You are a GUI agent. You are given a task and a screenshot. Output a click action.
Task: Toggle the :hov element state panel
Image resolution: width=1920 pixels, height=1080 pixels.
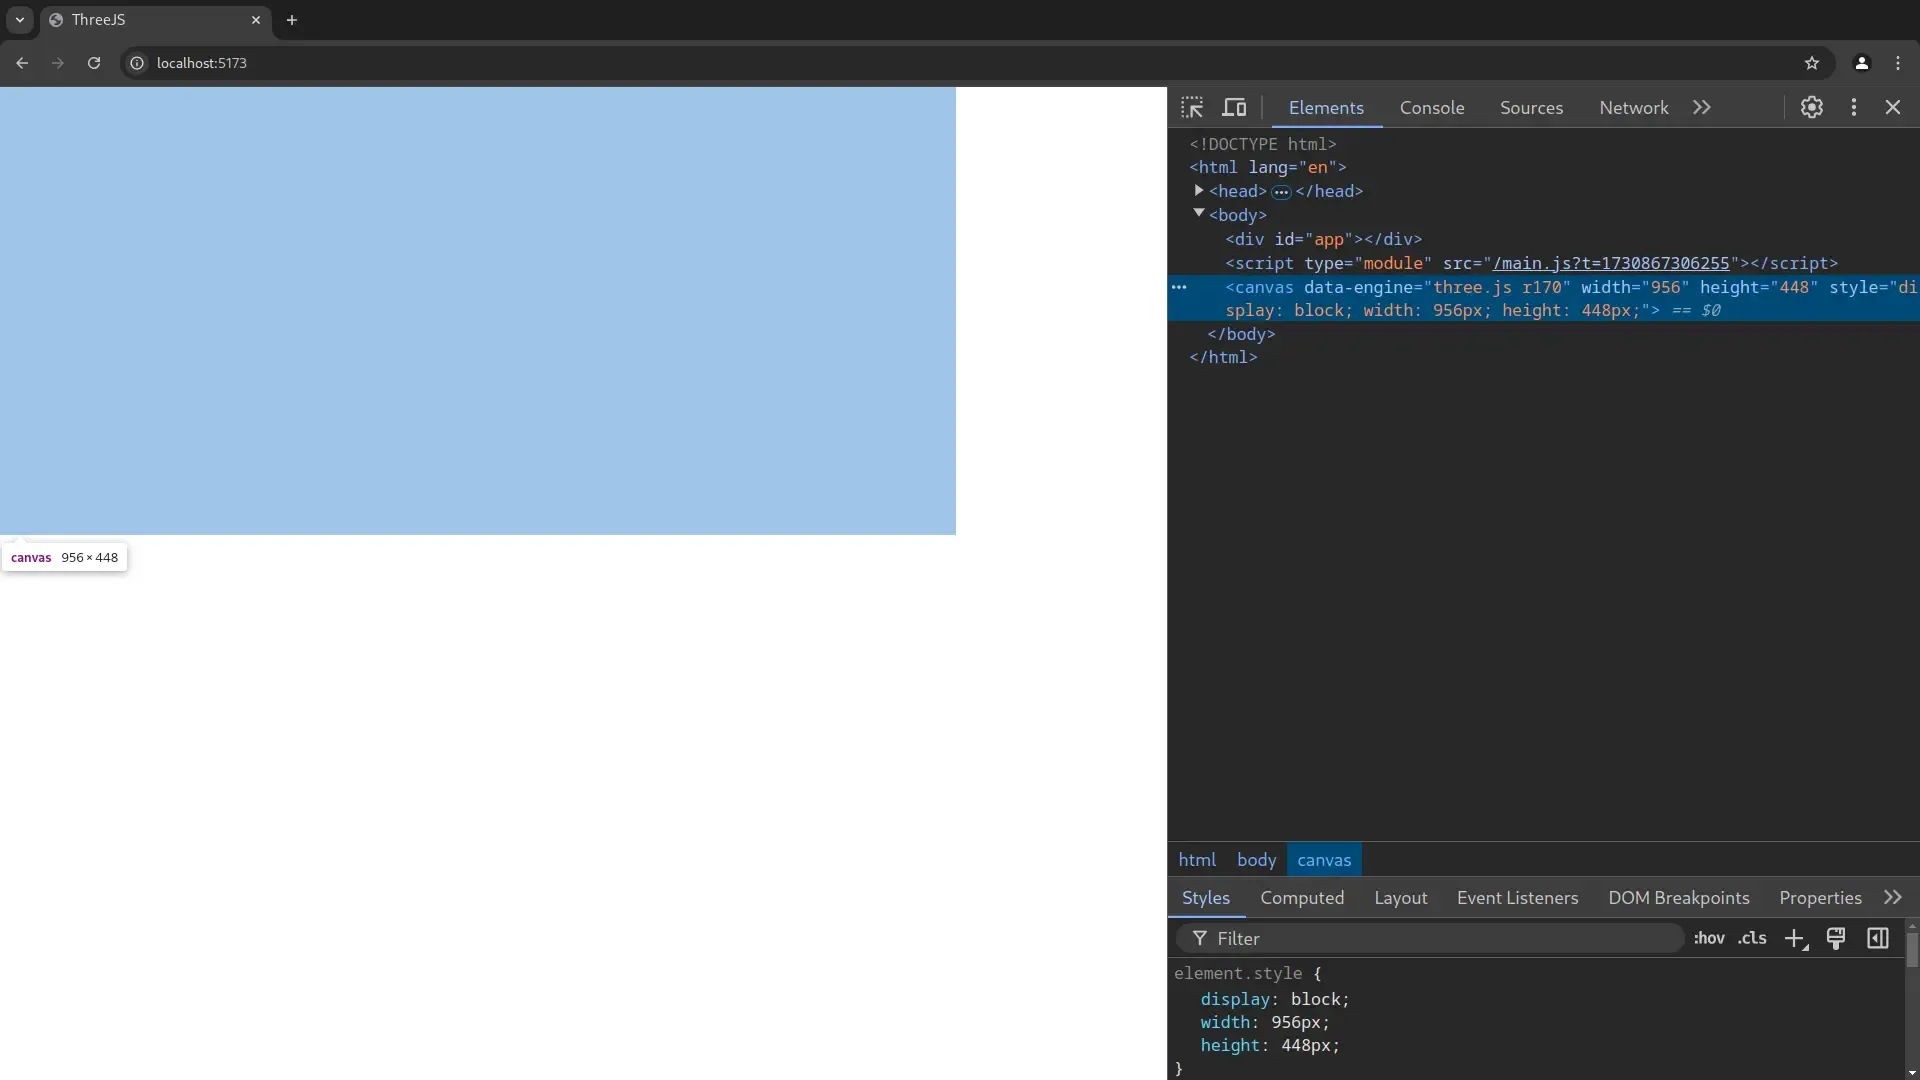(x=1709, y=939)
